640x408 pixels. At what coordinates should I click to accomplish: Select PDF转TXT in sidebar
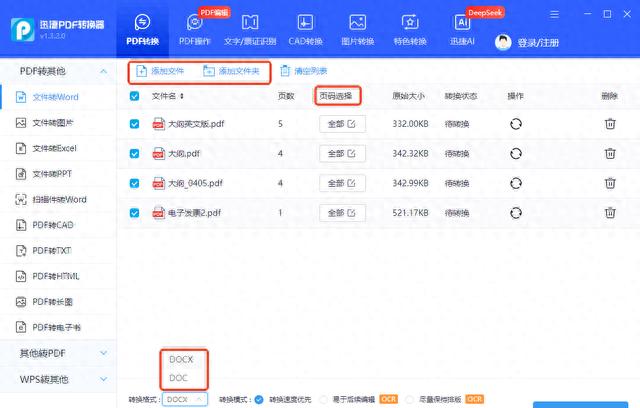click(x=58, y=251)
